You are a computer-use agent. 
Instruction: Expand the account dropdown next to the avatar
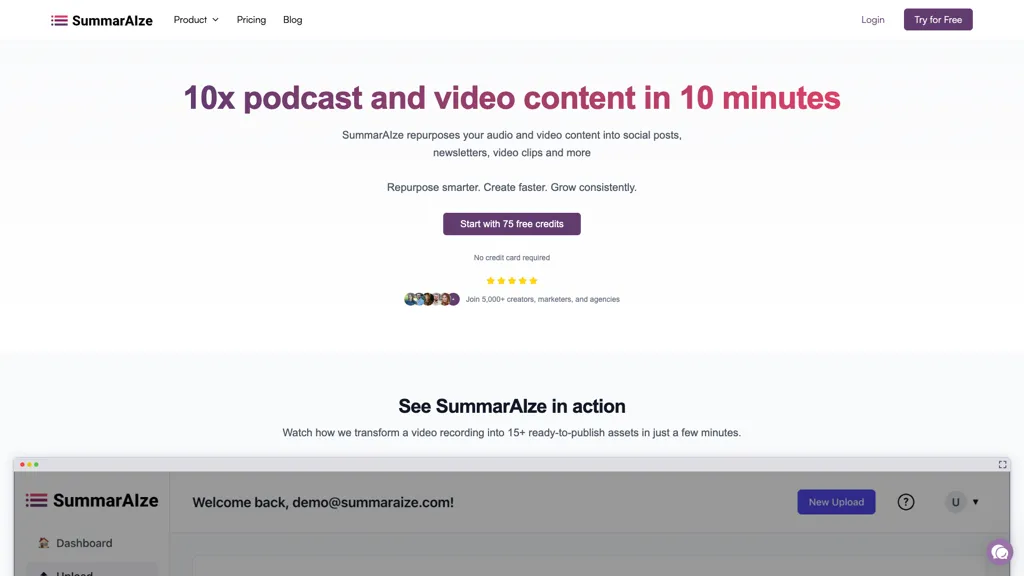pyautogui.click(x=975, y=501)
